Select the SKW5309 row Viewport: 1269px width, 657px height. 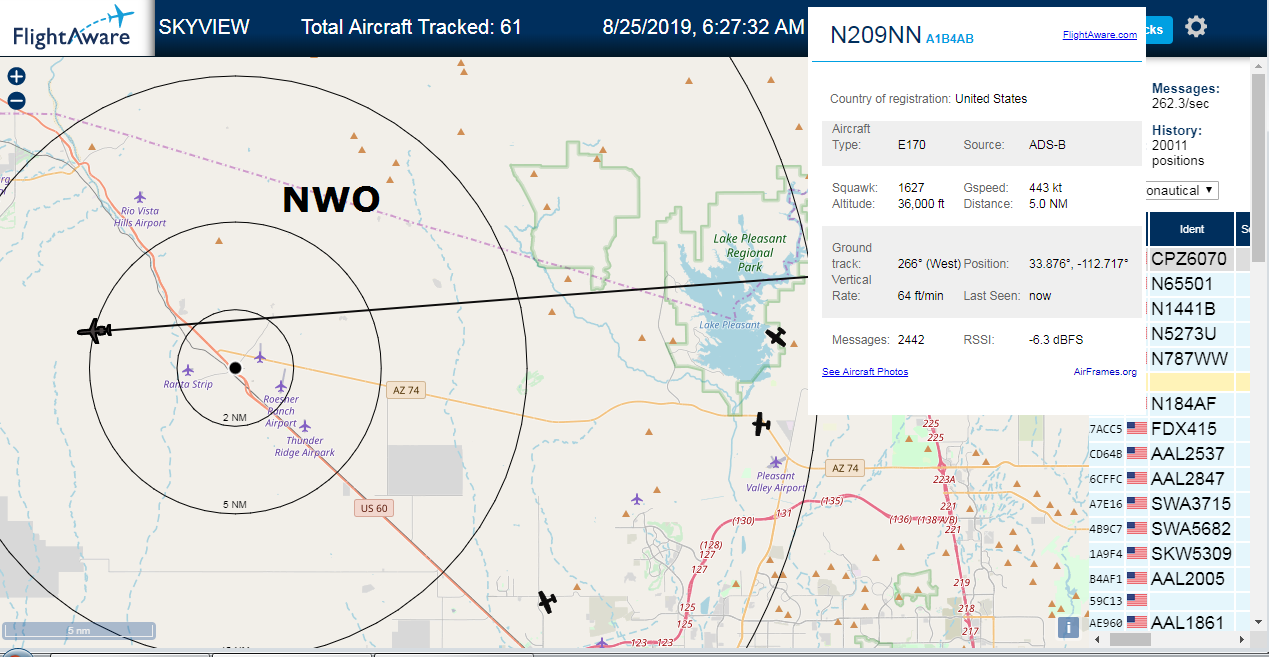tap(1168, 554)
